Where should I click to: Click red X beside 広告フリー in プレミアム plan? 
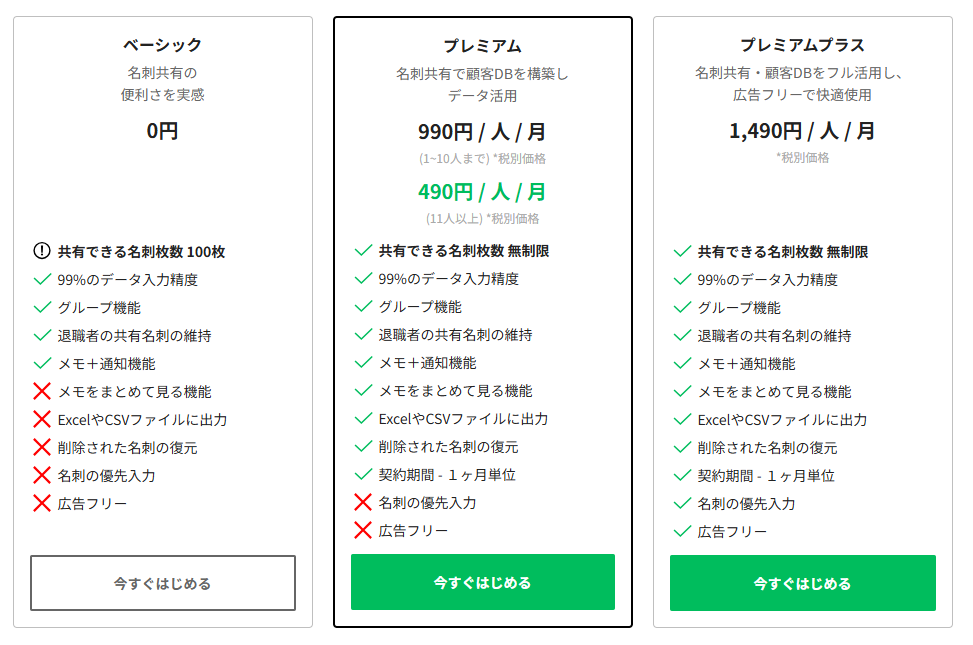363,530
